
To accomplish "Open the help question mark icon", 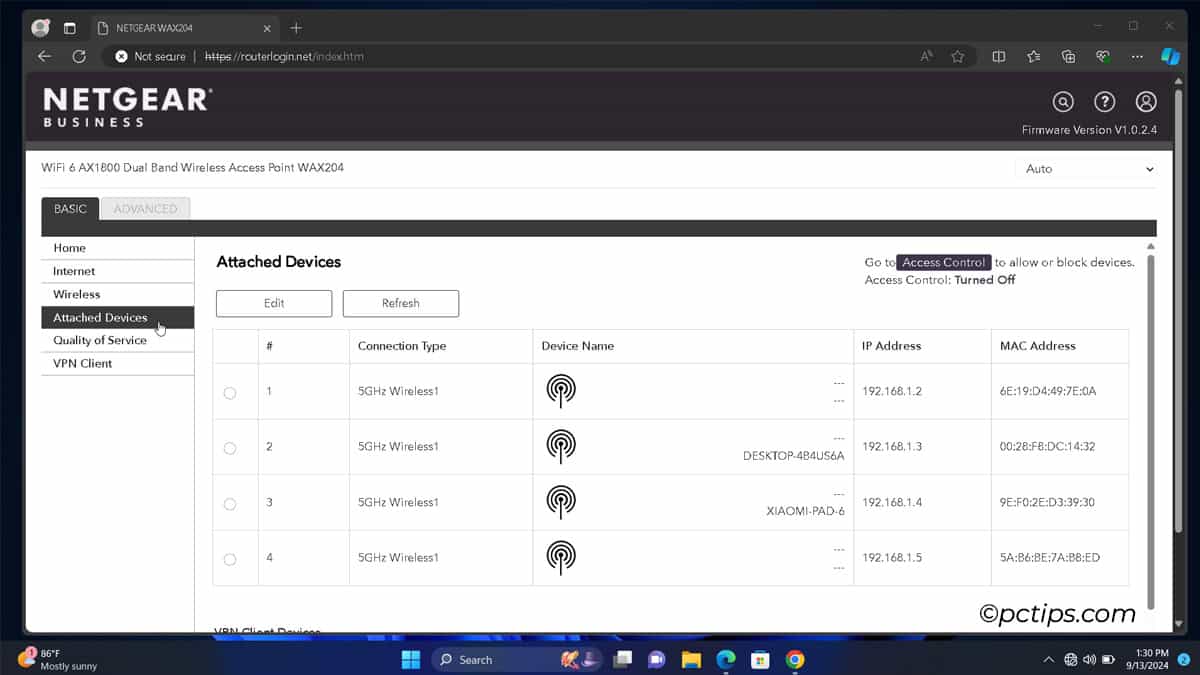I will click(x=1104, y=102).
